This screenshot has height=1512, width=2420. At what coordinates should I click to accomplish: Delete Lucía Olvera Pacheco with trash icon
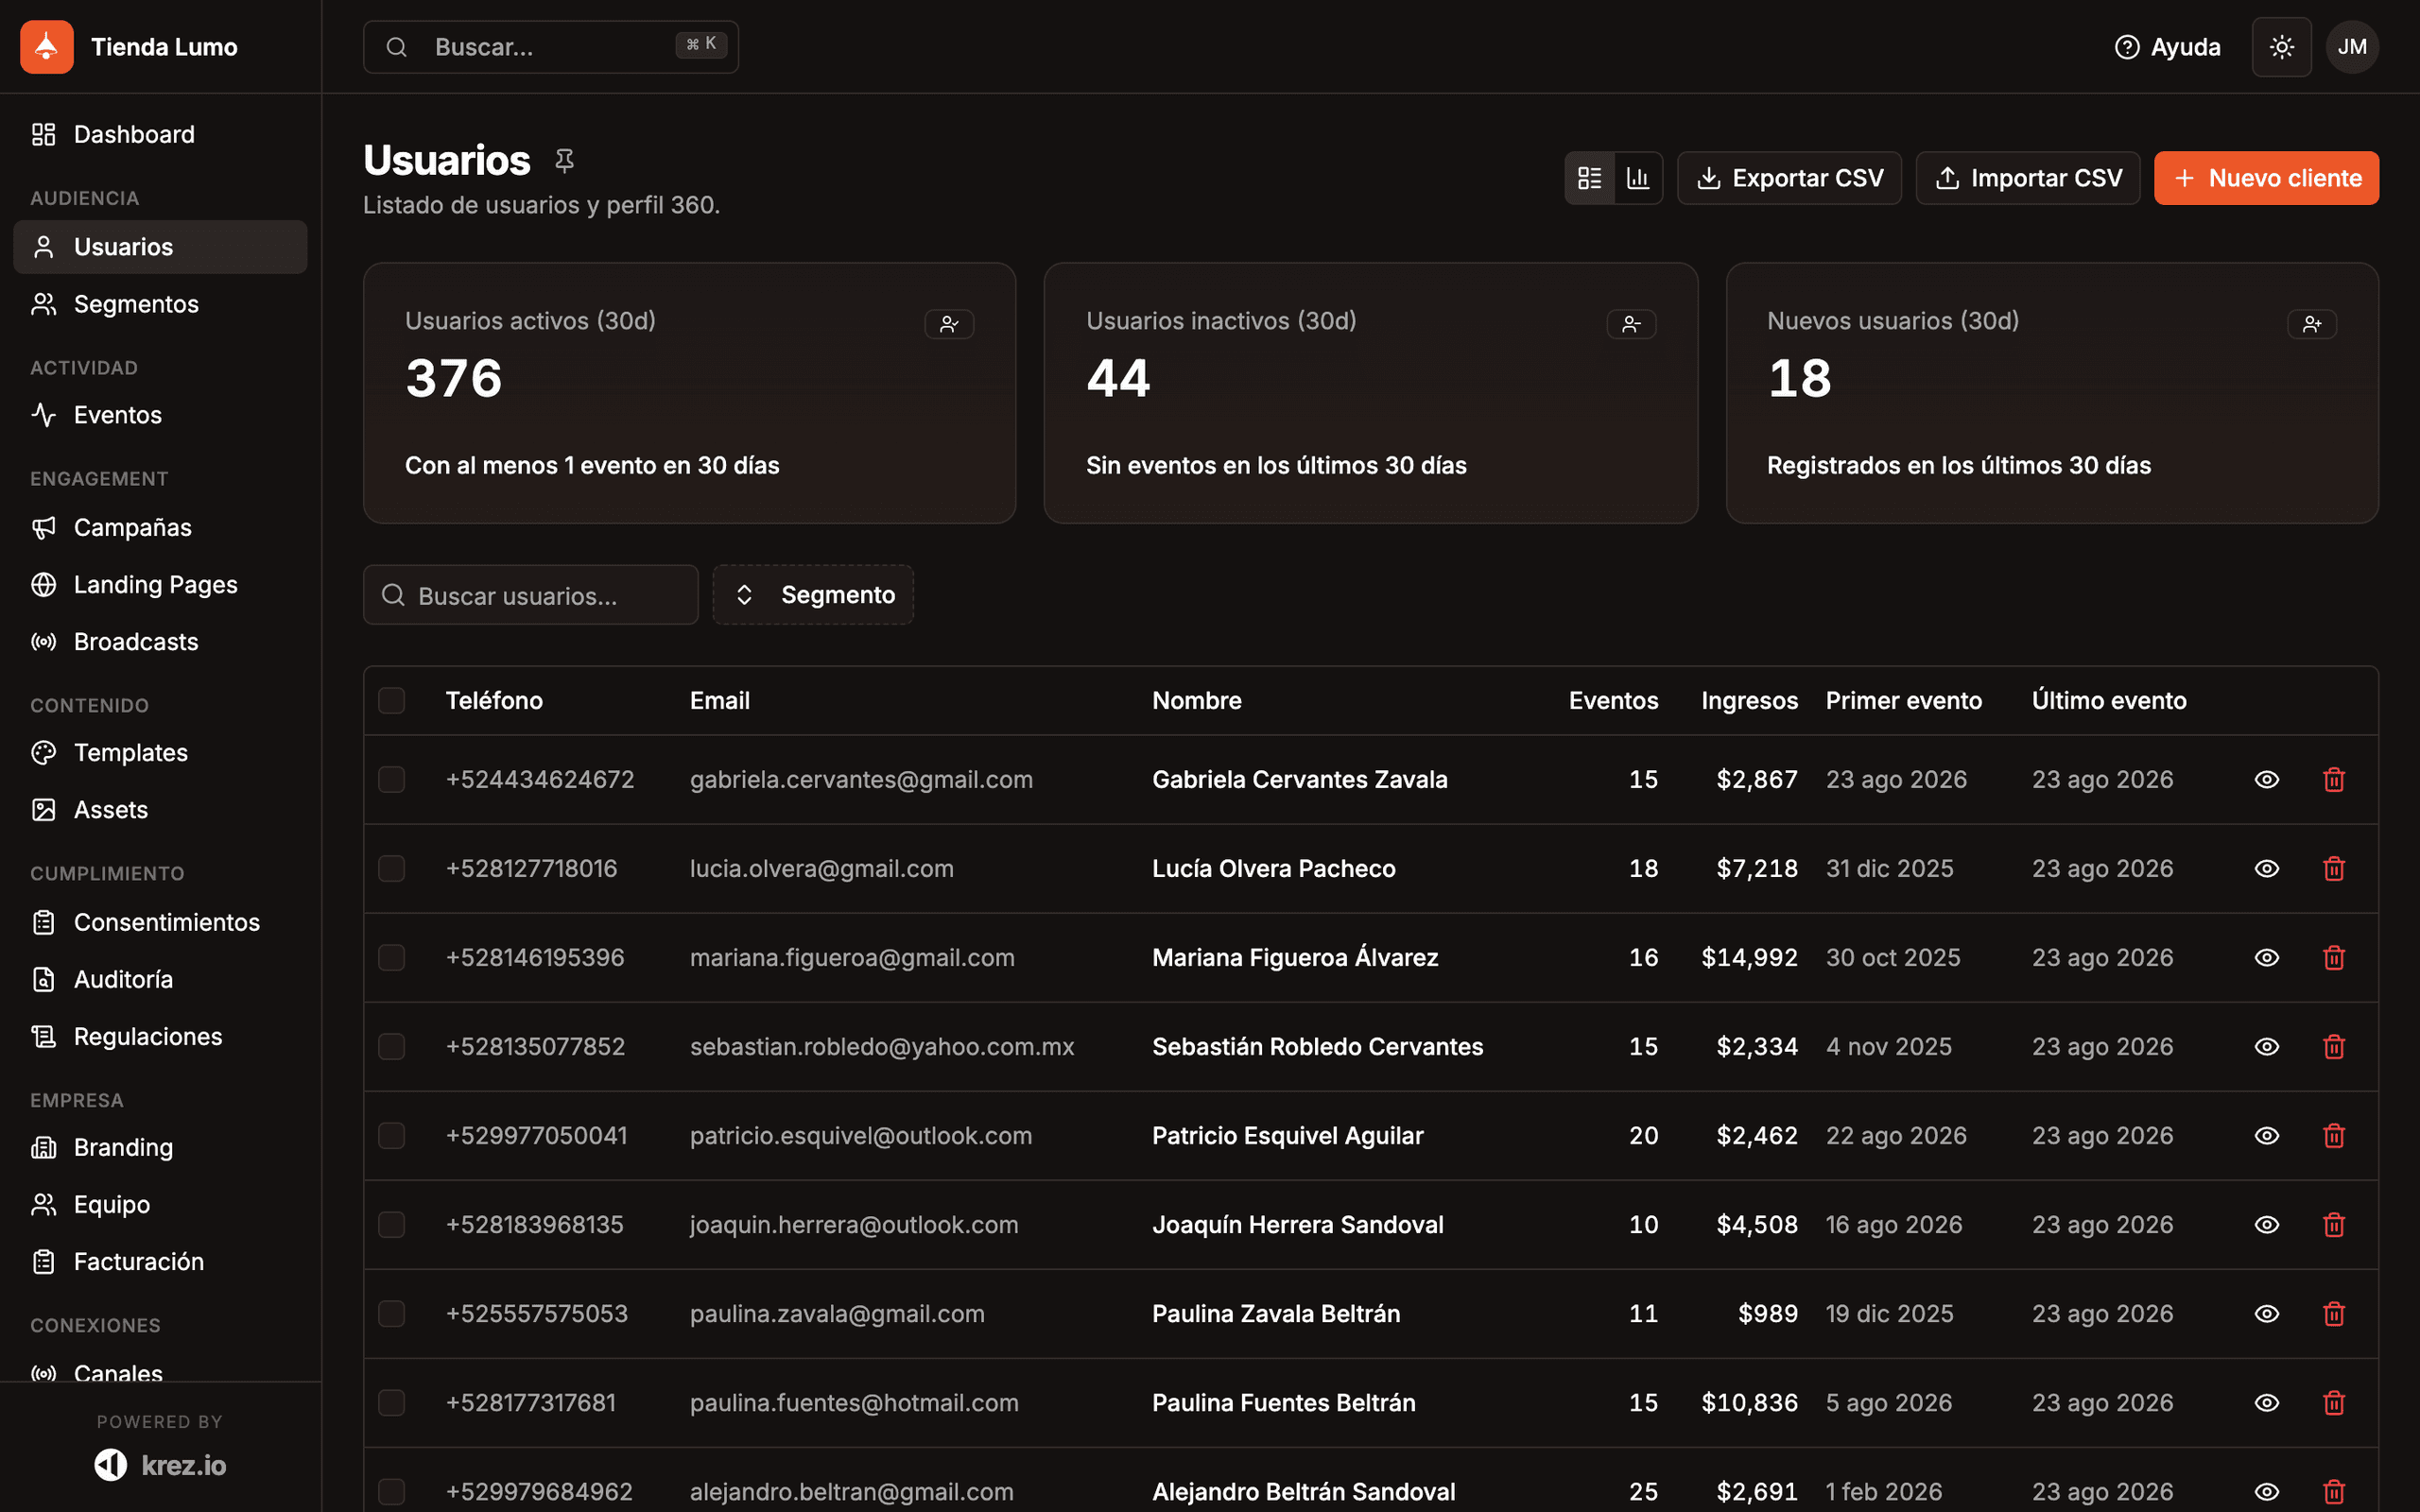pyautogui.click(x=2334, y=868)
